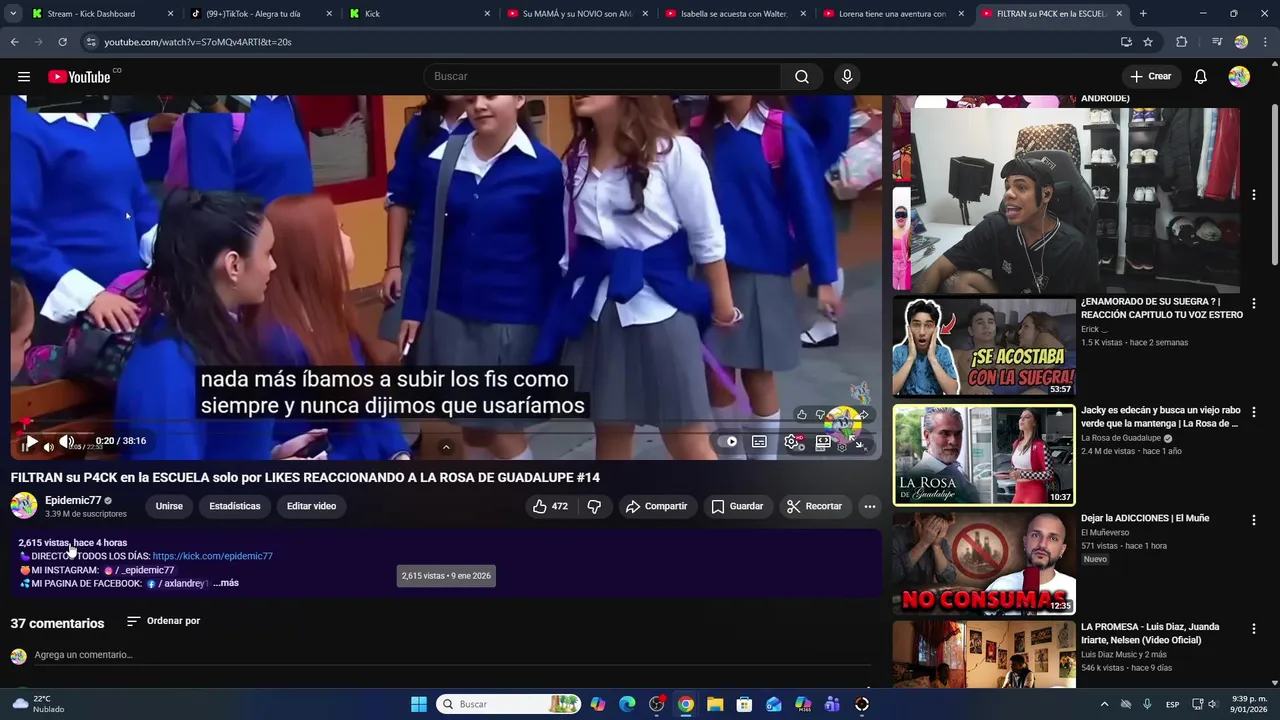Viewport: 1280px width, 720px height.
Task: Open more actions three-dot menu
Action: pyautogui.click(x=870, y=506)
